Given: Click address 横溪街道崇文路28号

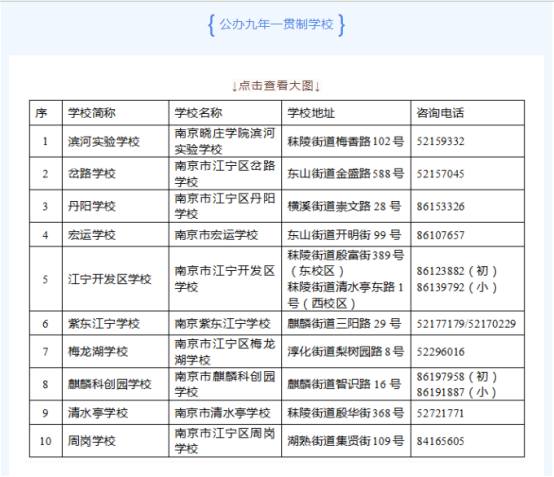Looking at the screenshot, I should pyautogui.click(x=344, y=206).
